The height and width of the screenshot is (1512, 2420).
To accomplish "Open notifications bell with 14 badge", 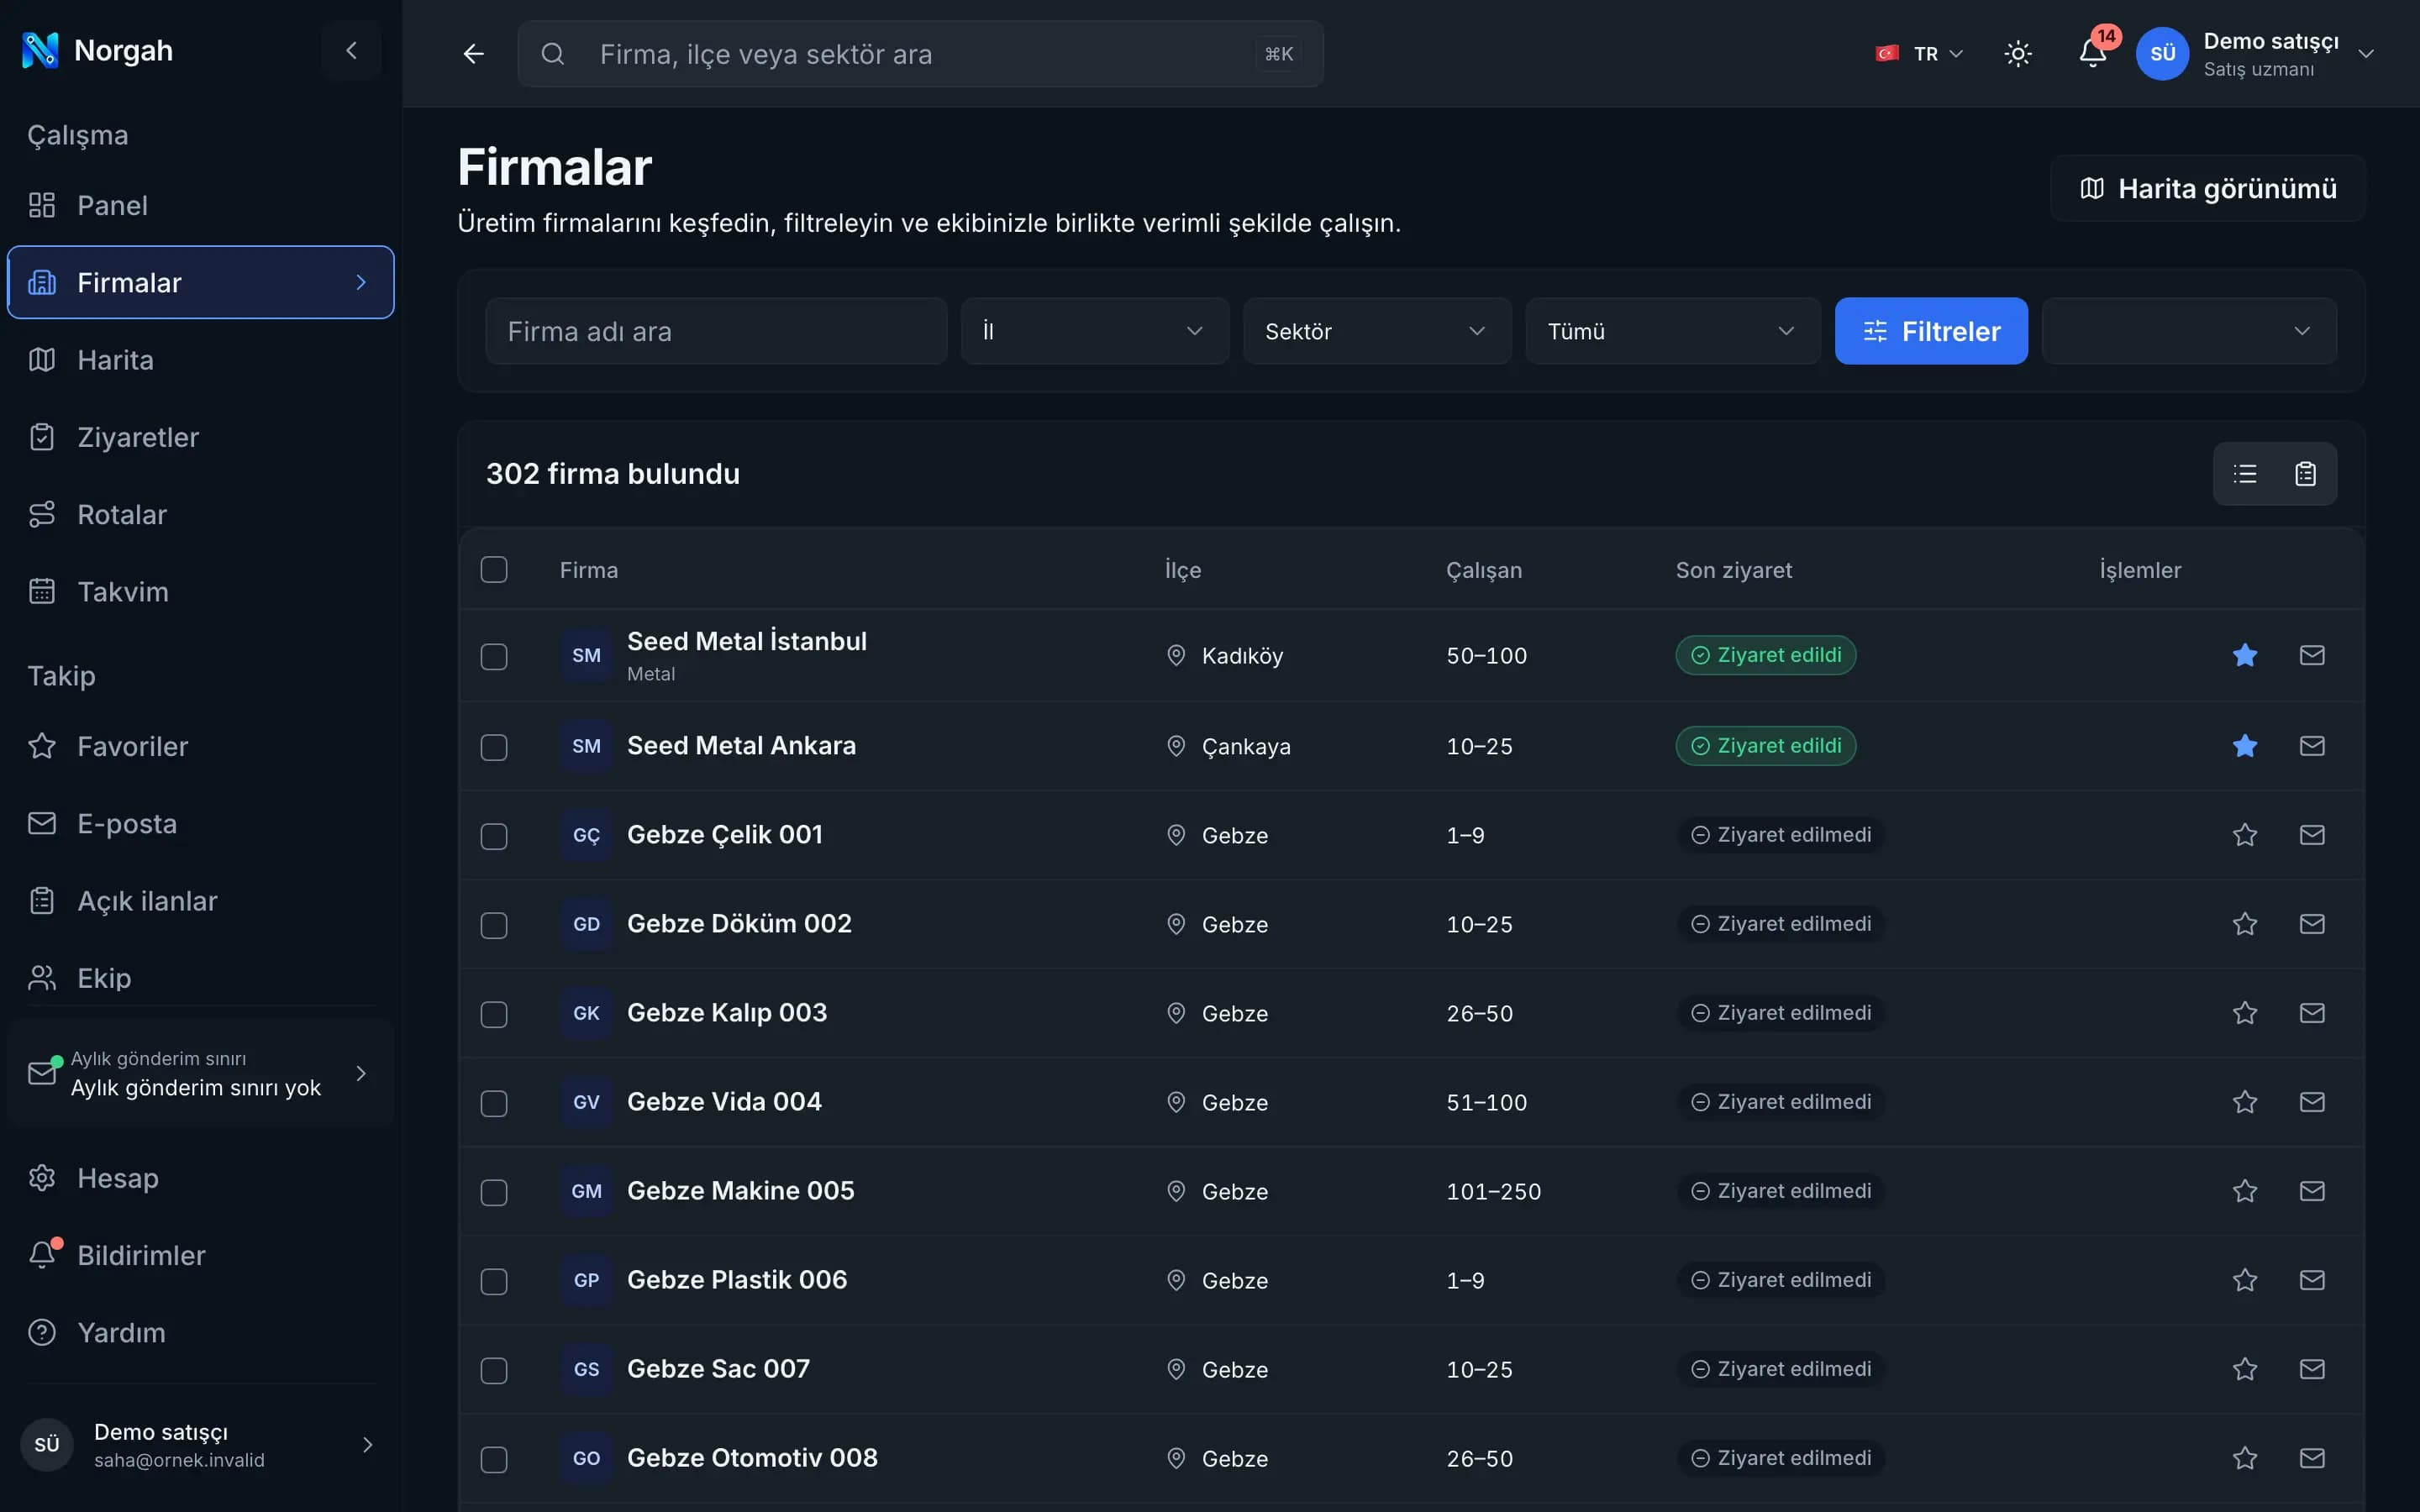I will [x=2093, y=52].
